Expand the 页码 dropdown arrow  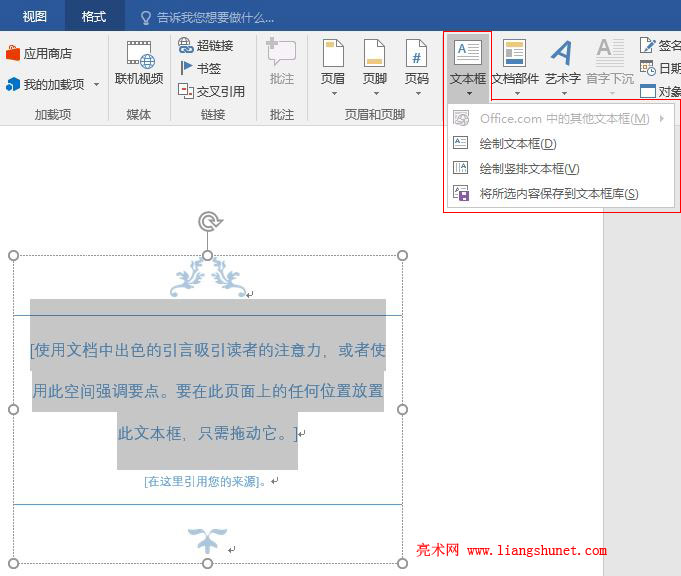(418, 93)
